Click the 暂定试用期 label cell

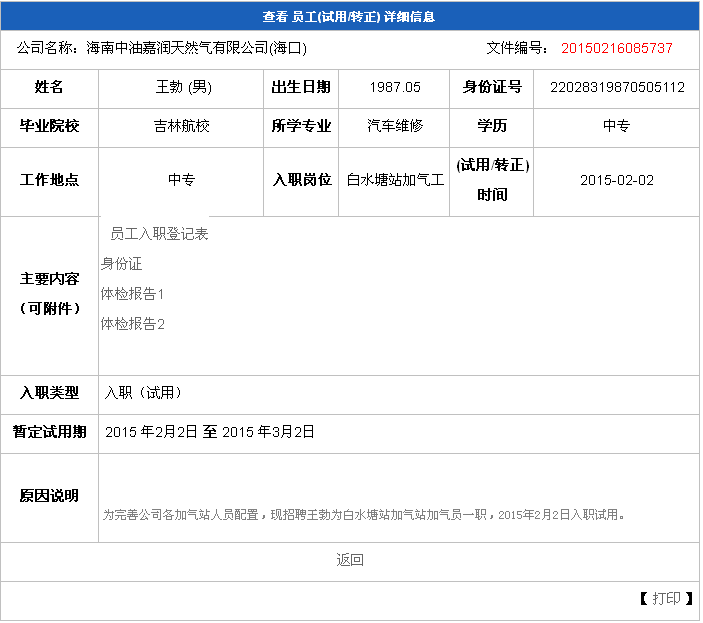click(49, 432)
